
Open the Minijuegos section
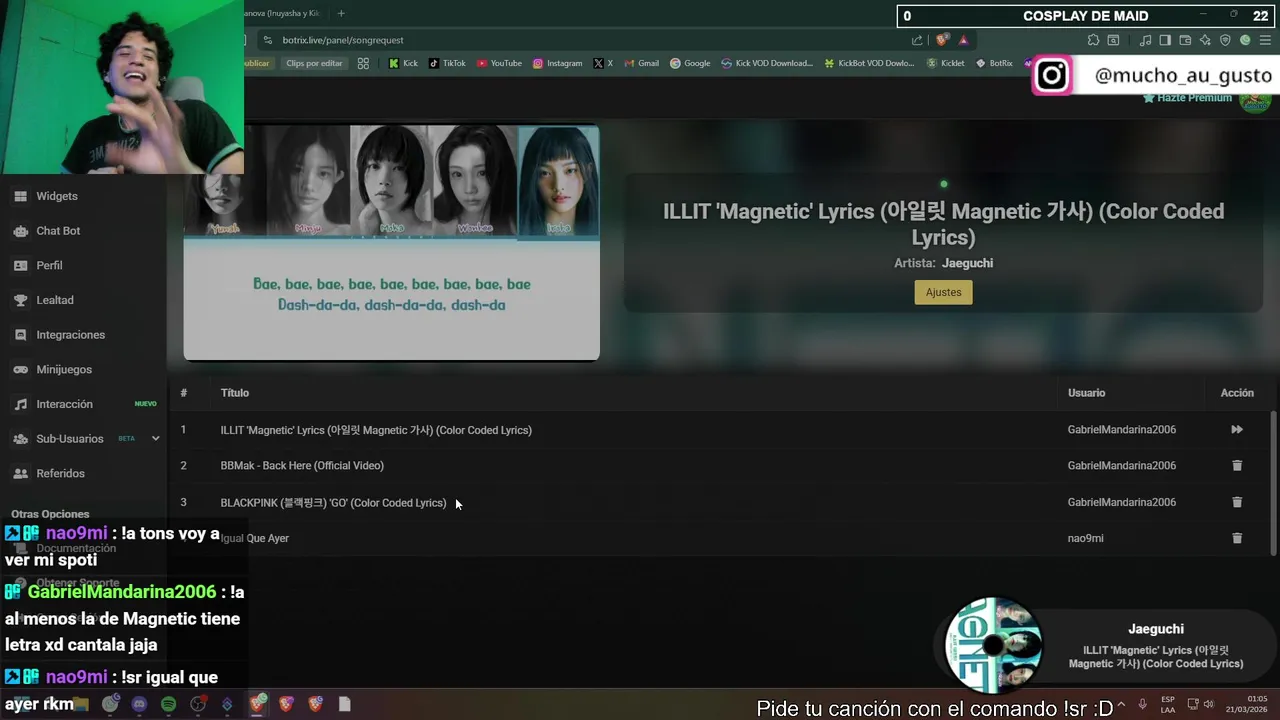(x=64, y=370)
